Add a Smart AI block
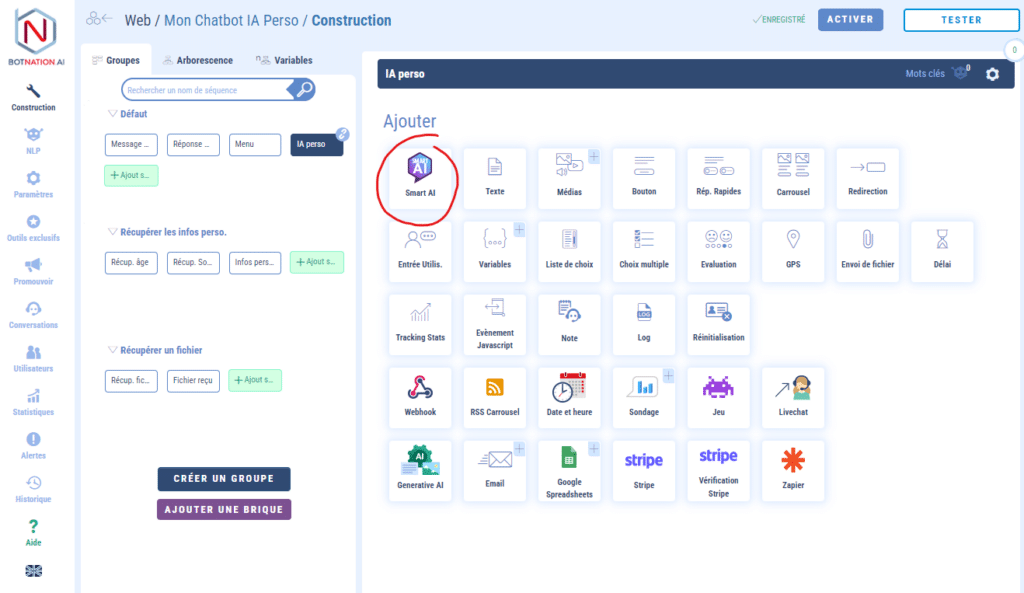The image size is (1024, 593). click(420, 178)
